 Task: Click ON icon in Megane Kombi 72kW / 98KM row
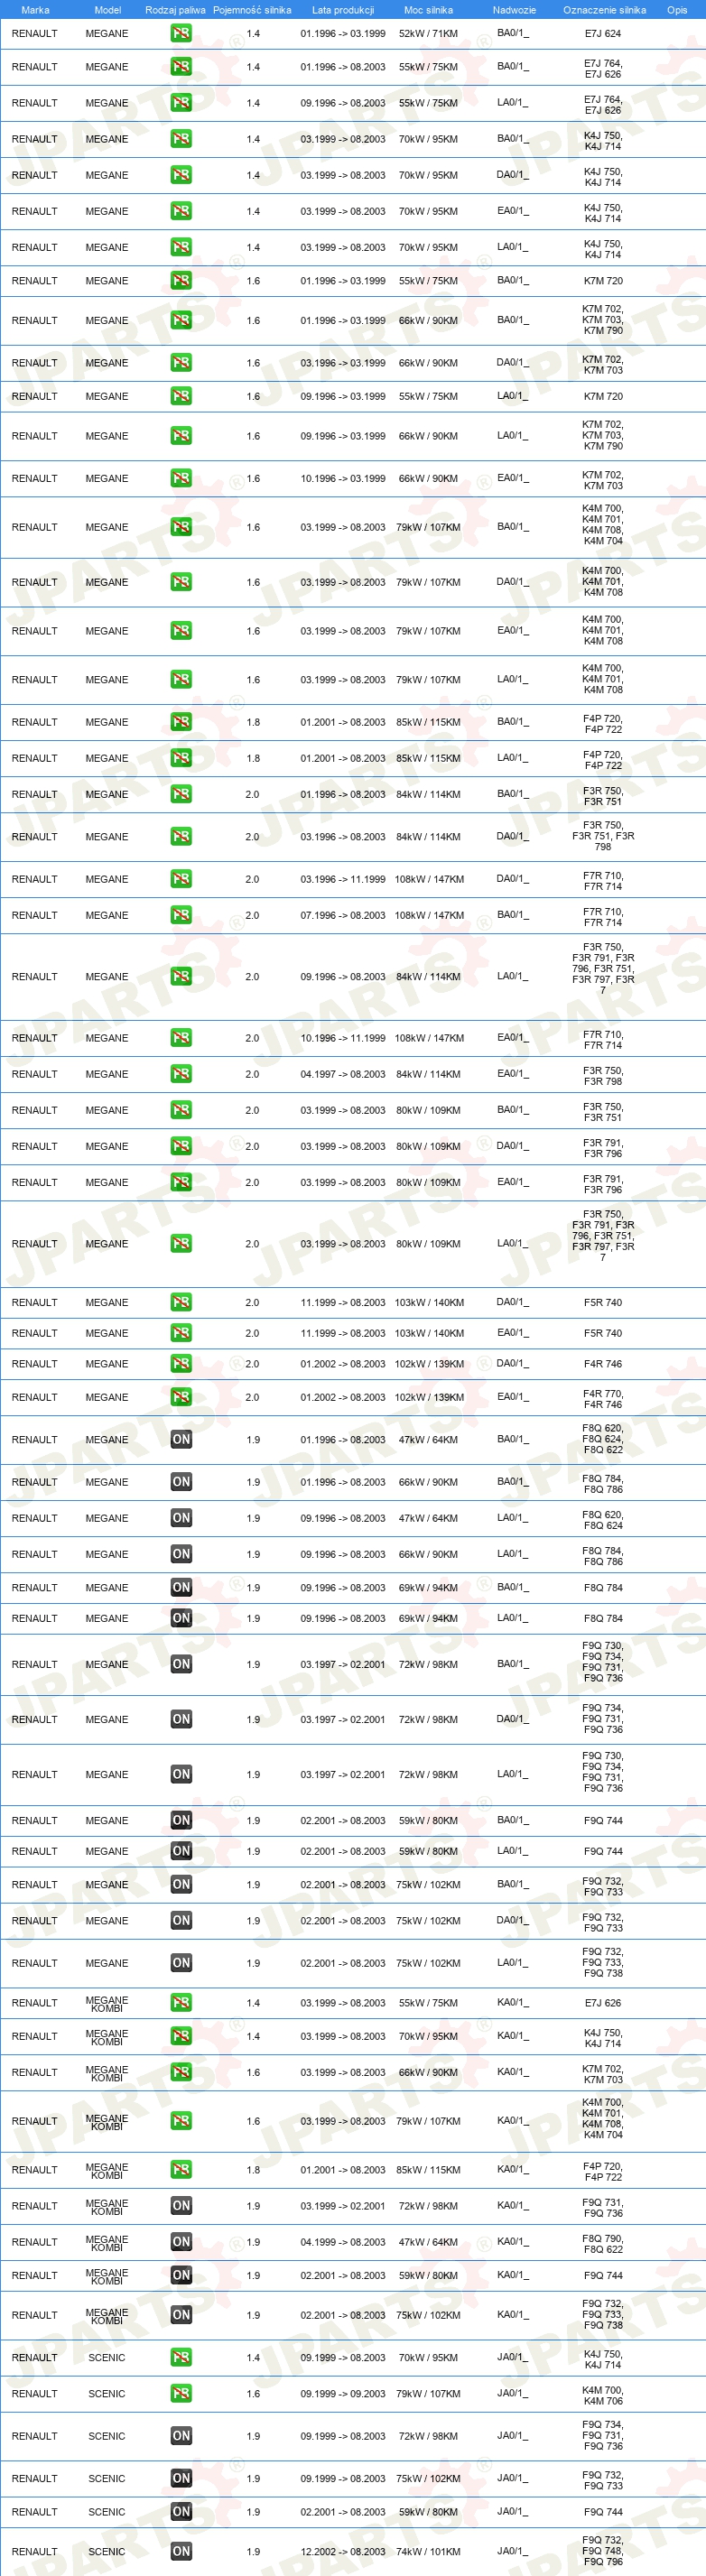pyautogui.click(x=181, y=2206)
